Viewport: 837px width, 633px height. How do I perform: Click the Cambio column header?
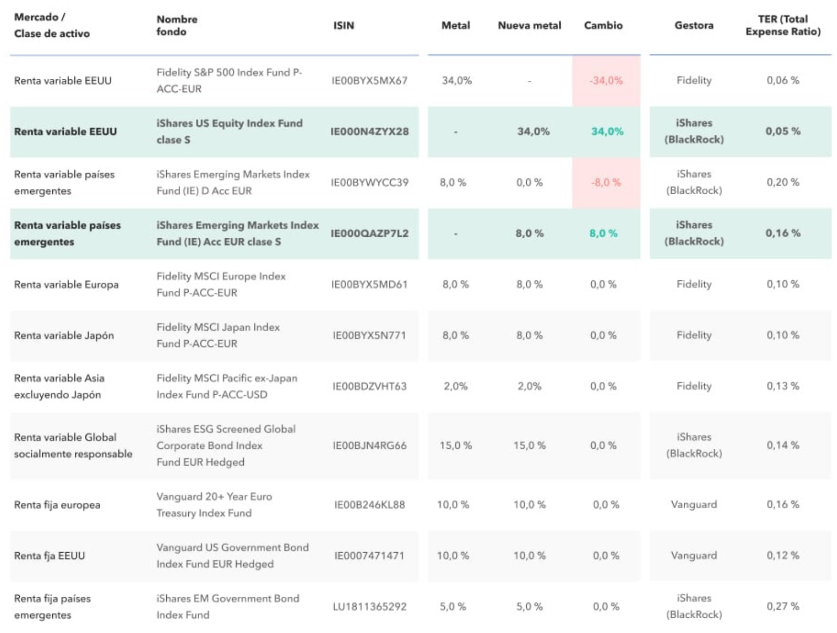(x=602, y=26)
